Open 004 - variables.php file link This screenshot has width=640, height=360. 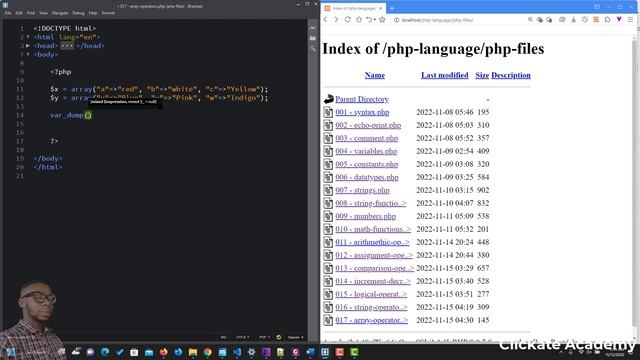[366, 151]
